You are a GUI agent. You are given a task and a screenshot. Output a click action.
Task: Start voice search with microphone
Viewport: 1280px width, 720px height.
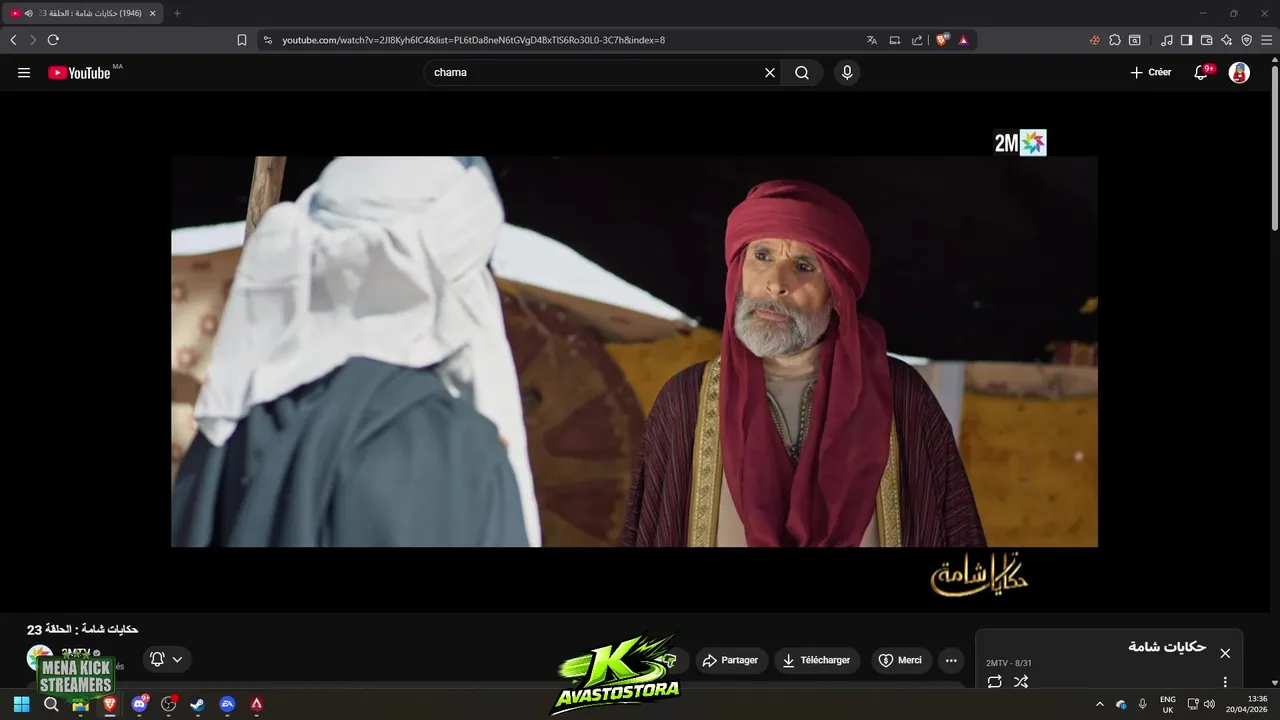click(847, 72)
